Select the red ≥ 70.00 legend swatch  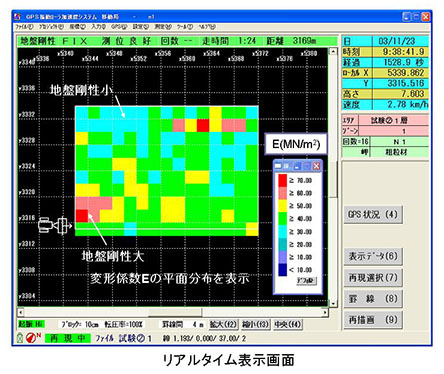point(282,180)
